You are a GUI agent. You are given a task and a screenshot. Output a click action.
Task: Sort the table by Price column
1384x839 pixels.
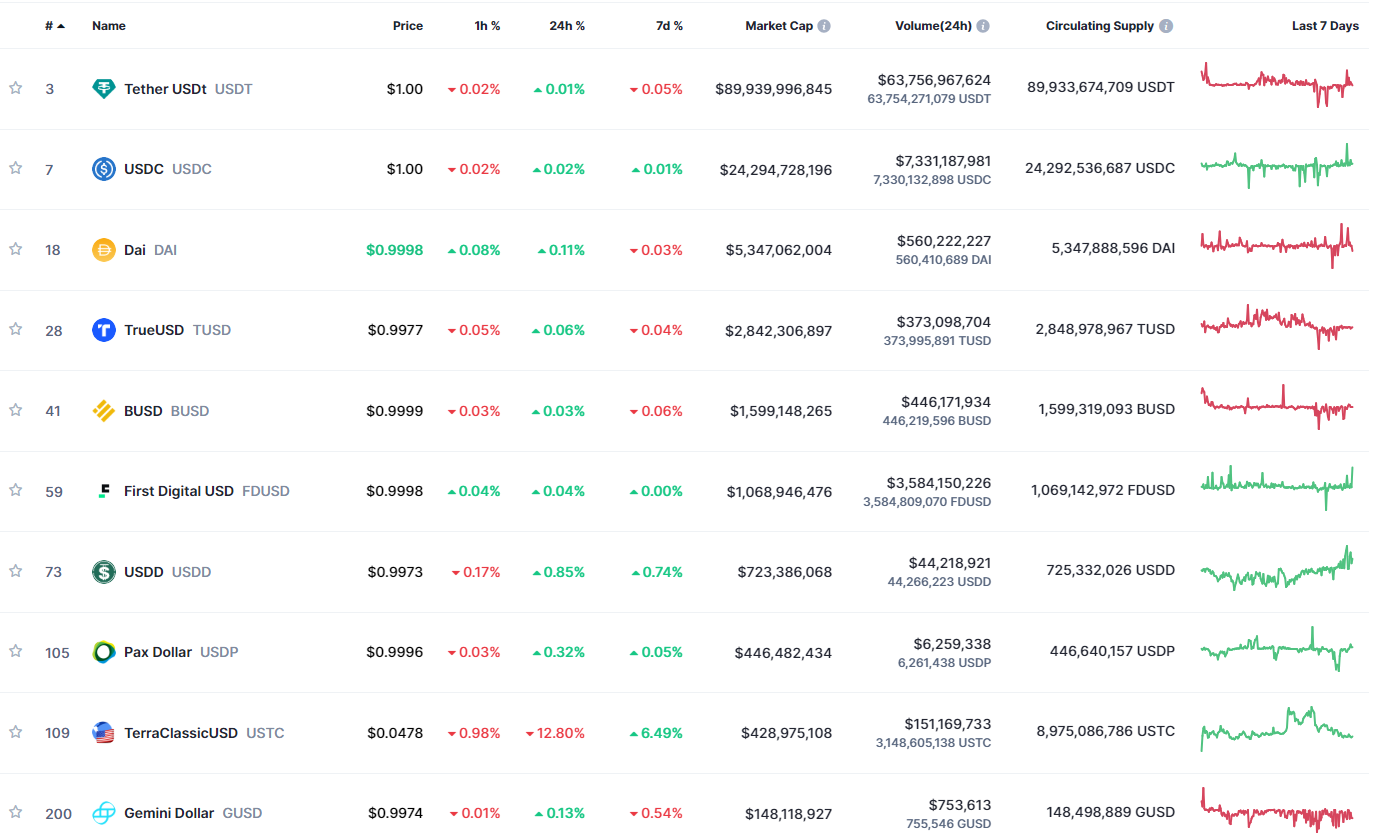click(x=408, y=26)
